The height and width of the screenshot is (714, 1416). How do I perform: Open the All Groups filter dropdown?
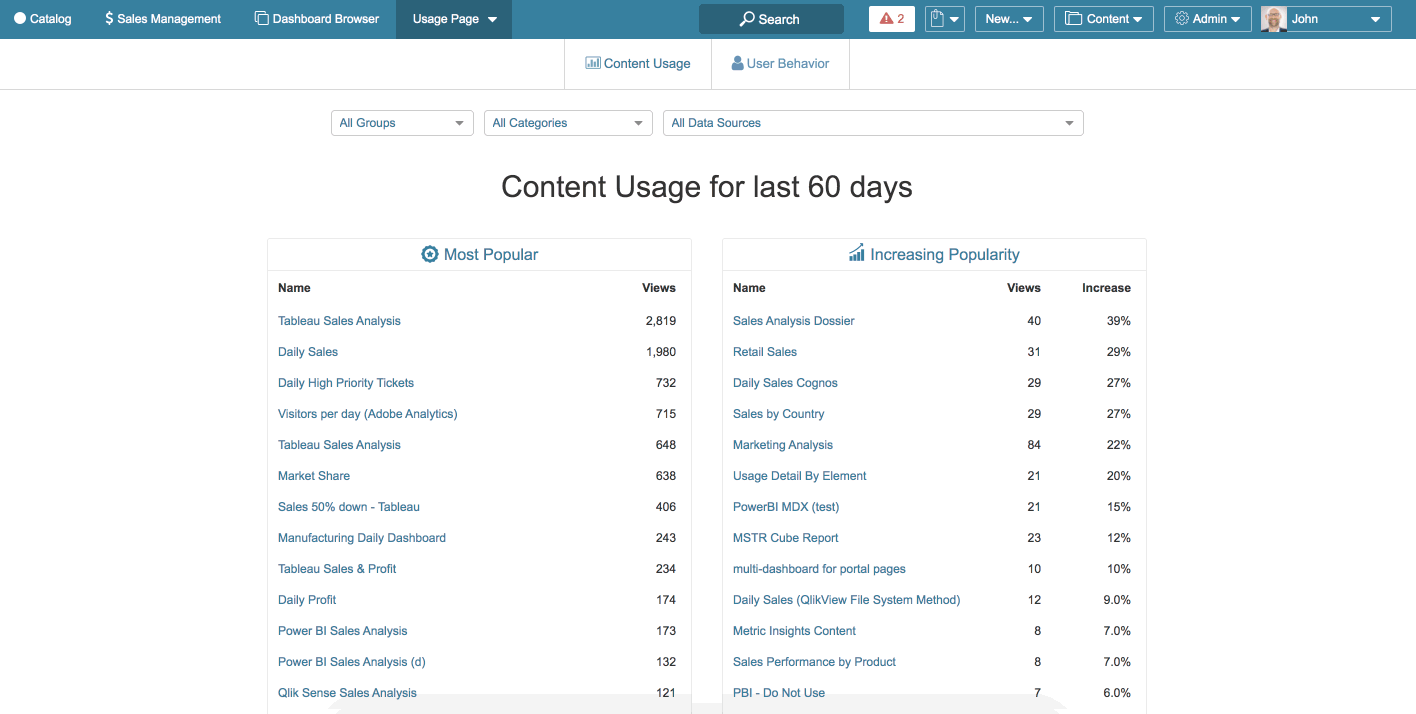point(402,123)
